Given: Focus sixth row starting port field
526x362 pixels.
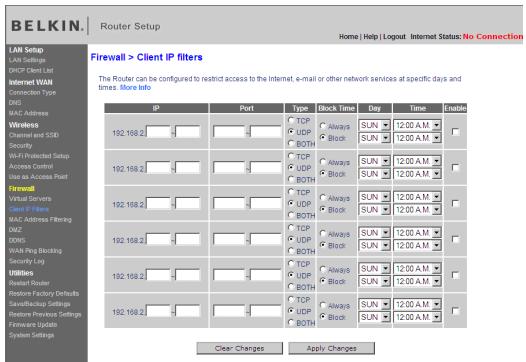Looking at the screenshot, I should (x=229, y=311).
